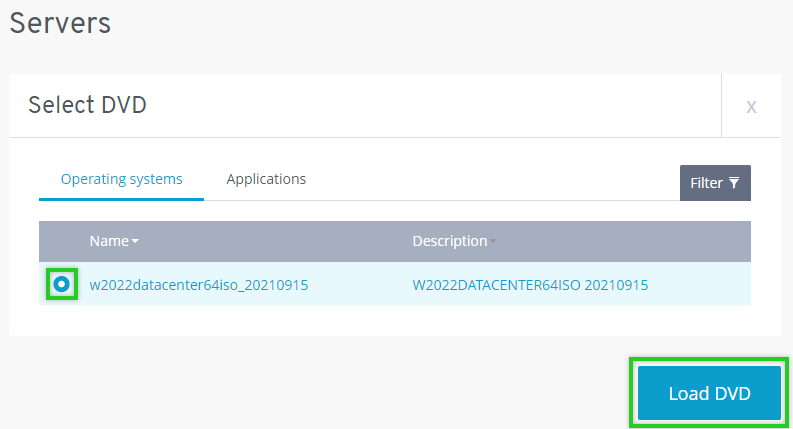Screen dimensions: 793x429
Task: Click the Load DVD button
Action: pyautogui.click(x=709, y=393)
